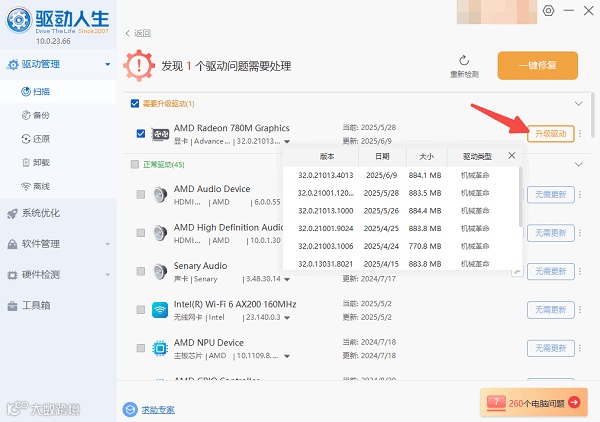Click the back arrow next to 返回

[128, 33]
